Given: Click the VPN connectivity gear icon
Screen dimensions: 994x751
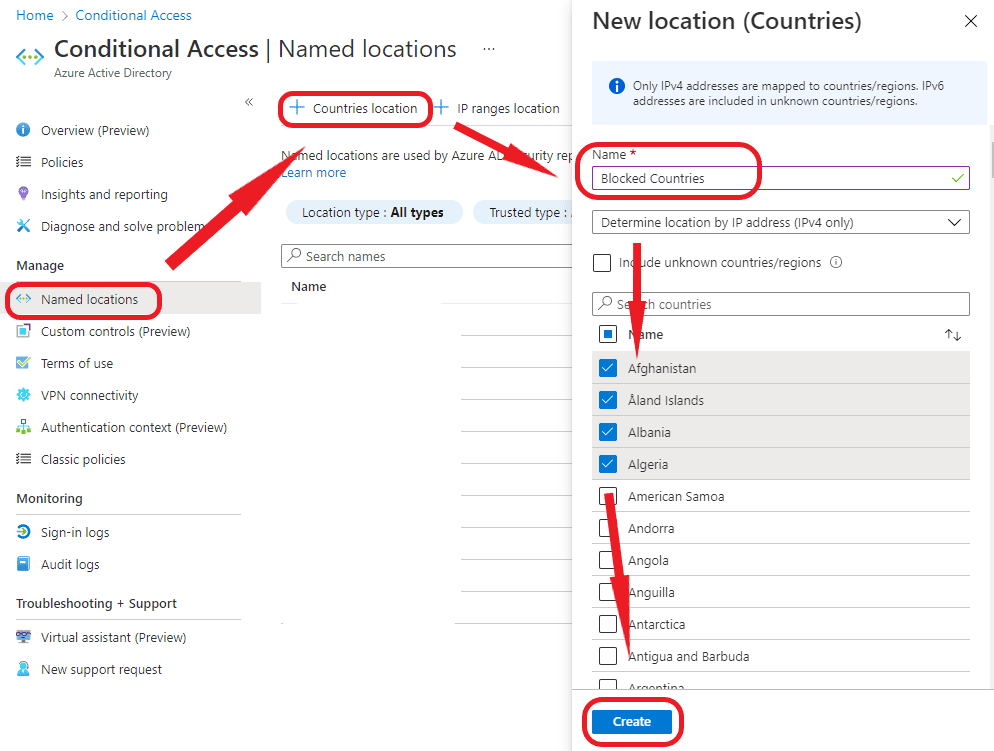Looking at the screenshot, I should coord(23,395).
